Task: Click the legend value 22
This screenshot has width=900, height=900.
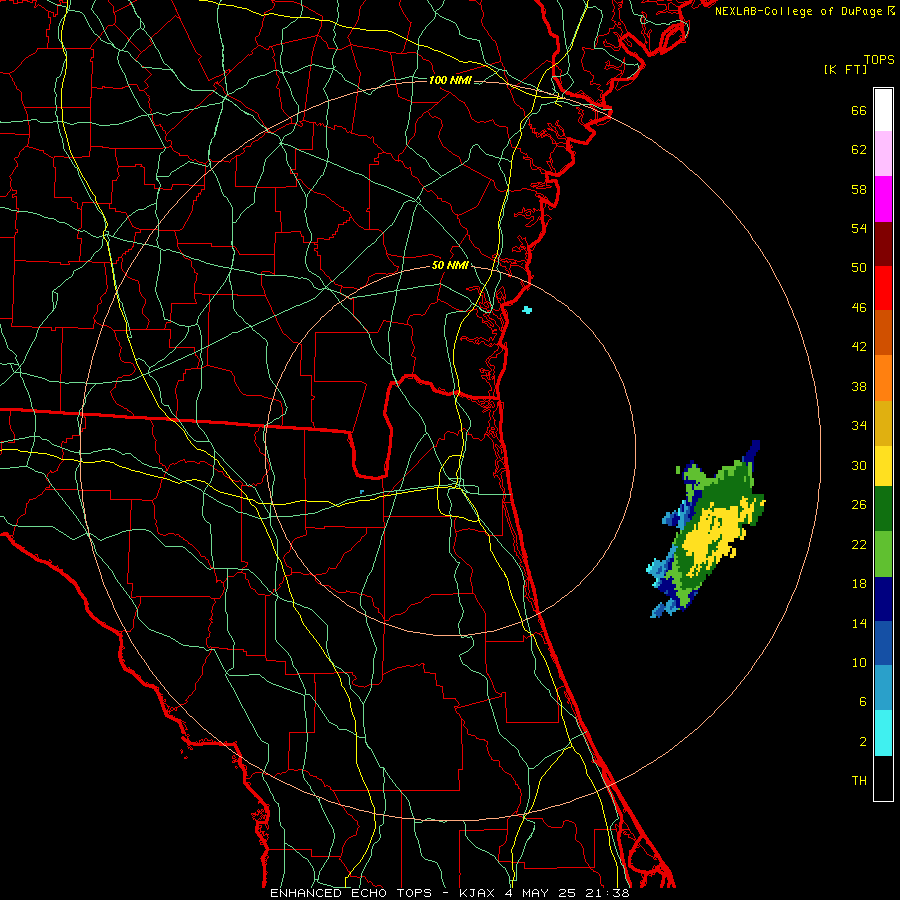Action: tap(859, 544)
